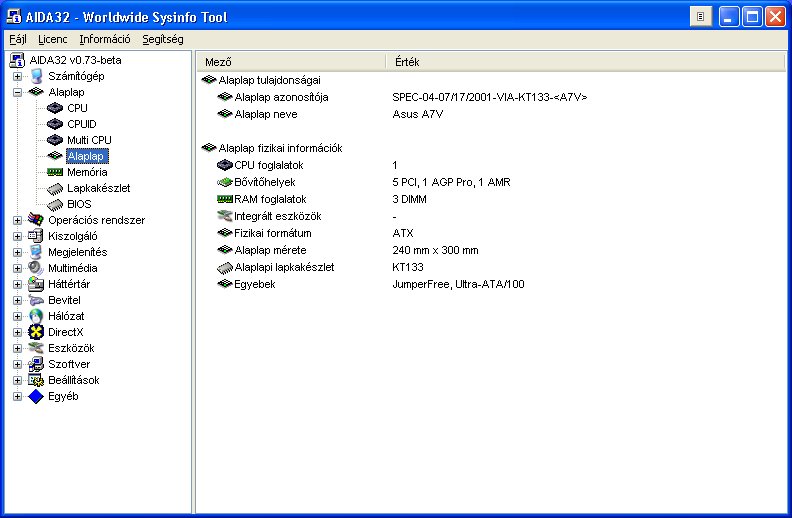Viewport: 792px width, 518px height.
Task: Open the Fájl menu
Action: click(x=18, y=39)
